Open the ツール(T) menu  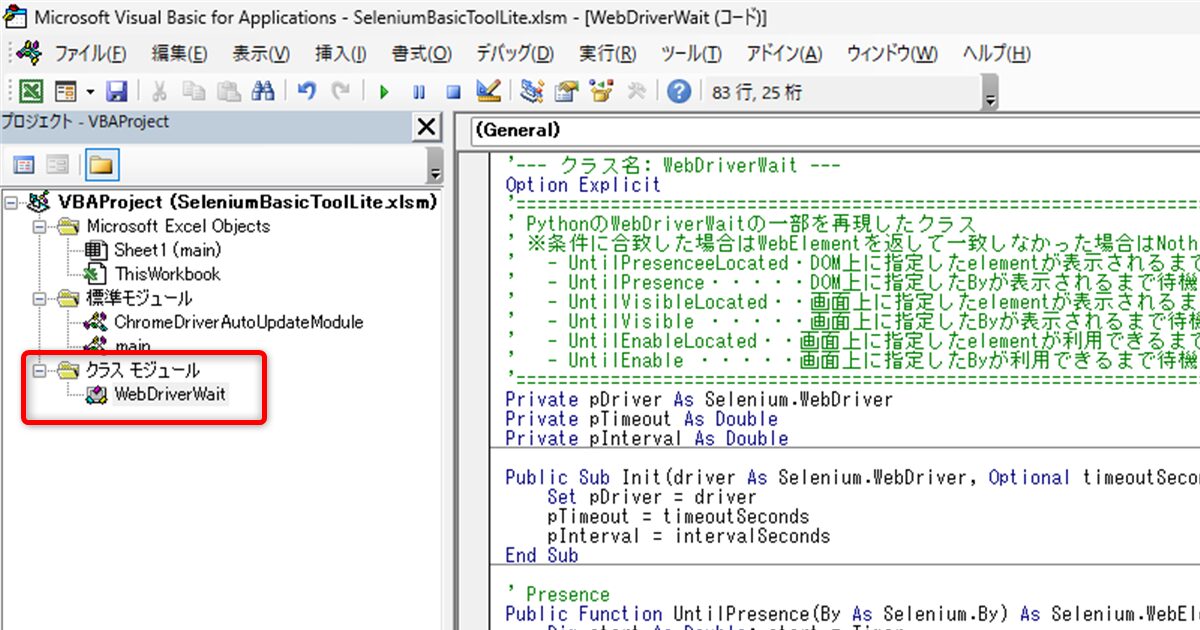(691, 53)
